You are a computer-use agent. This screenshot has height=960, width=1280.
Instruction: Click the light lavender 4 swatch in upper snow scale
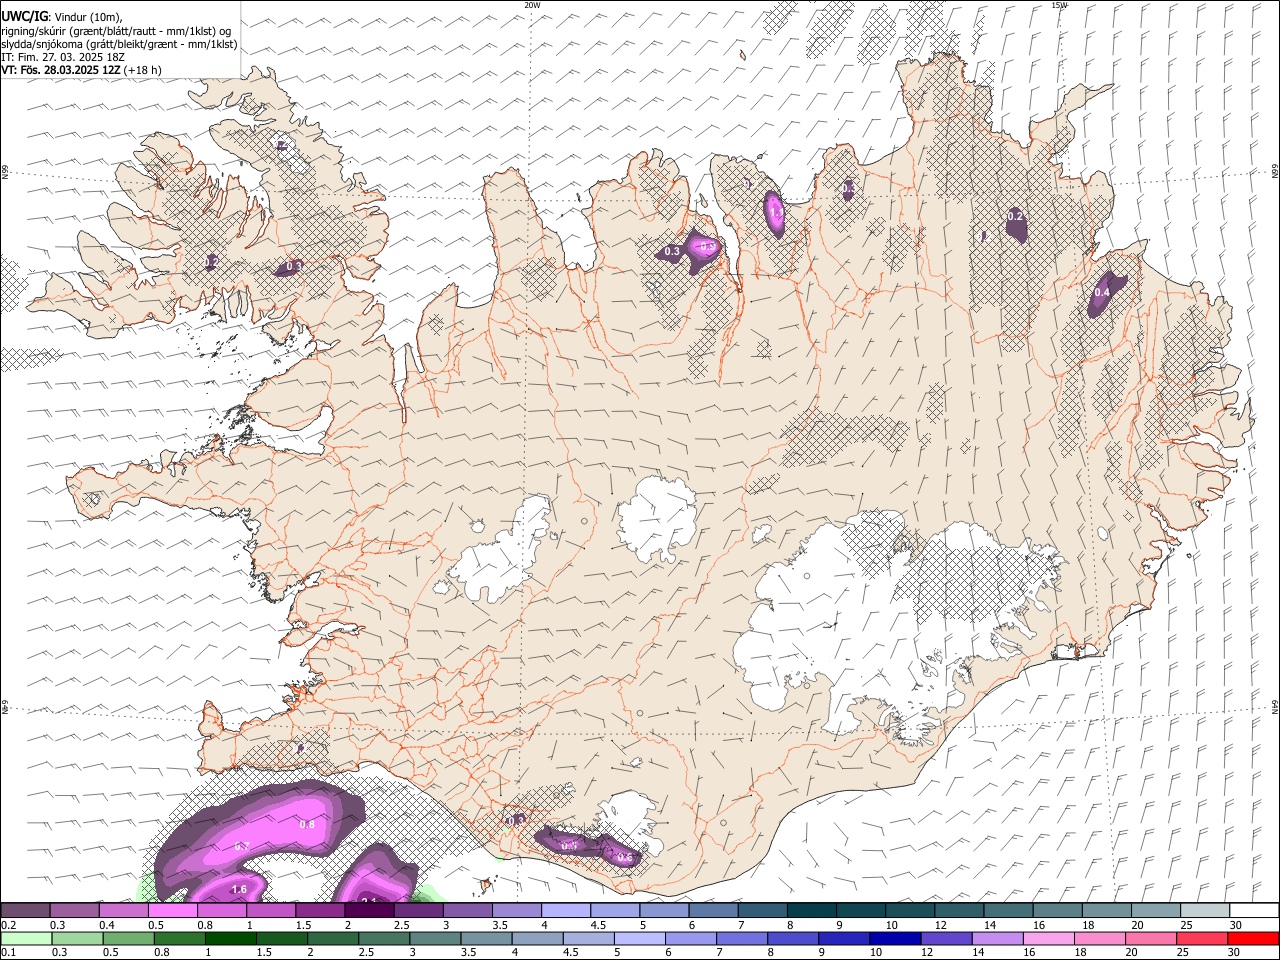pos(564,911)
